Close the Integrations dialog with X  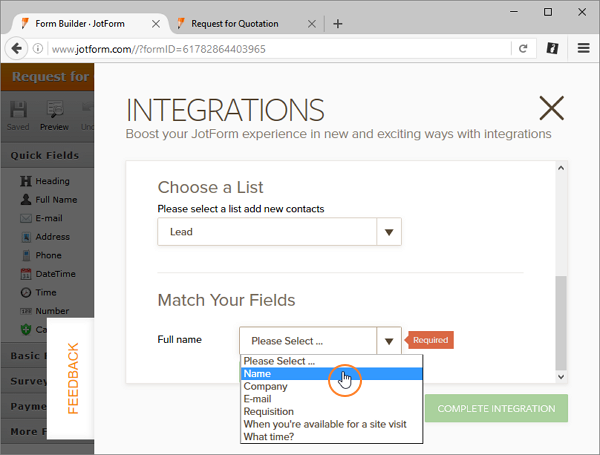[x=551, y=108]
